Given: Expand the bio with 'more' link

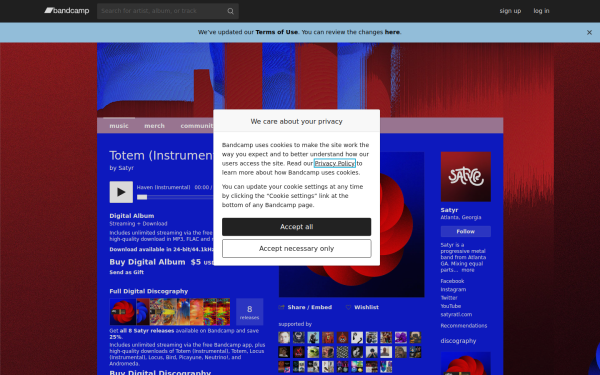Looking at the screenshot, I should (x=468, y=270).
